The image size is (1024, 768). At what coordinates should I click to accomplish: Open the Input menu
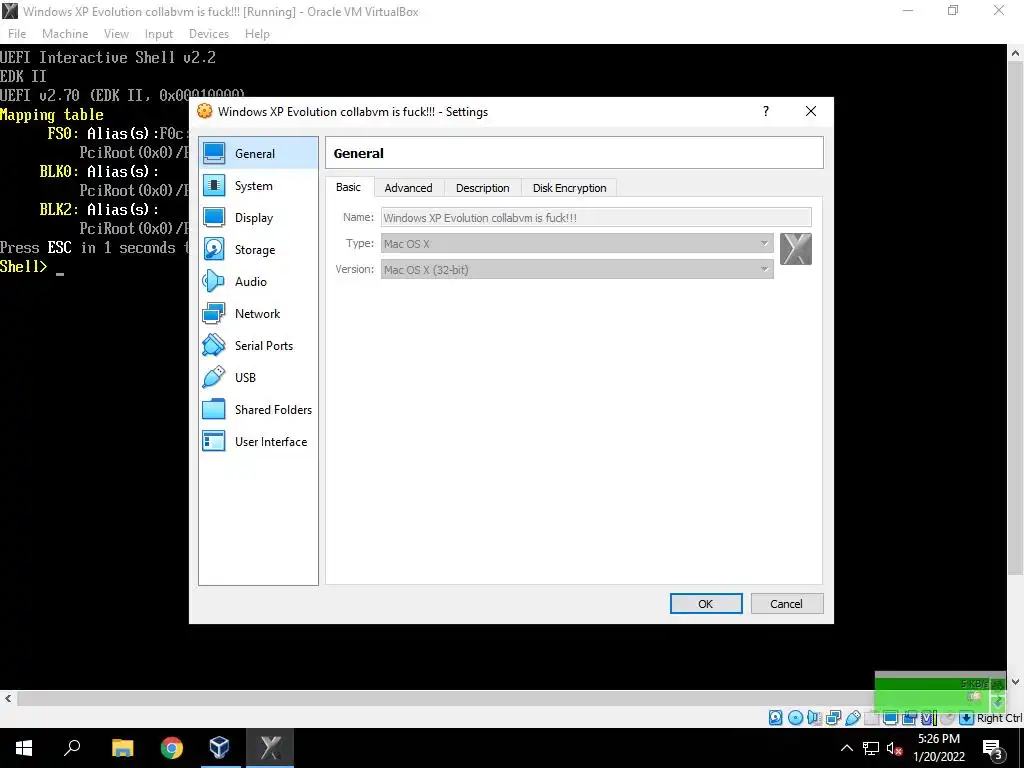(x=159, y=34)
